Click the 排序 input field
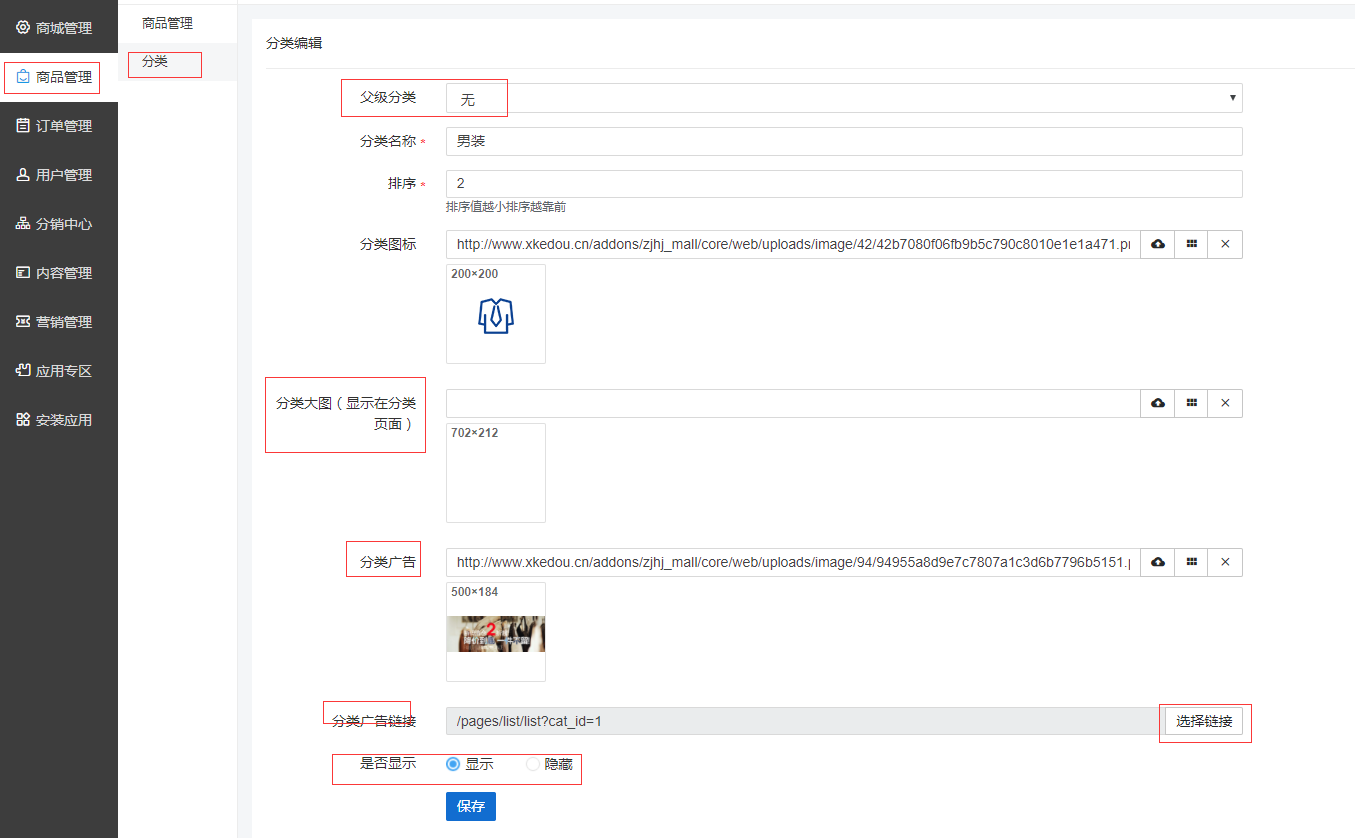Screen dimensions: 1355x838 (843, 184)
